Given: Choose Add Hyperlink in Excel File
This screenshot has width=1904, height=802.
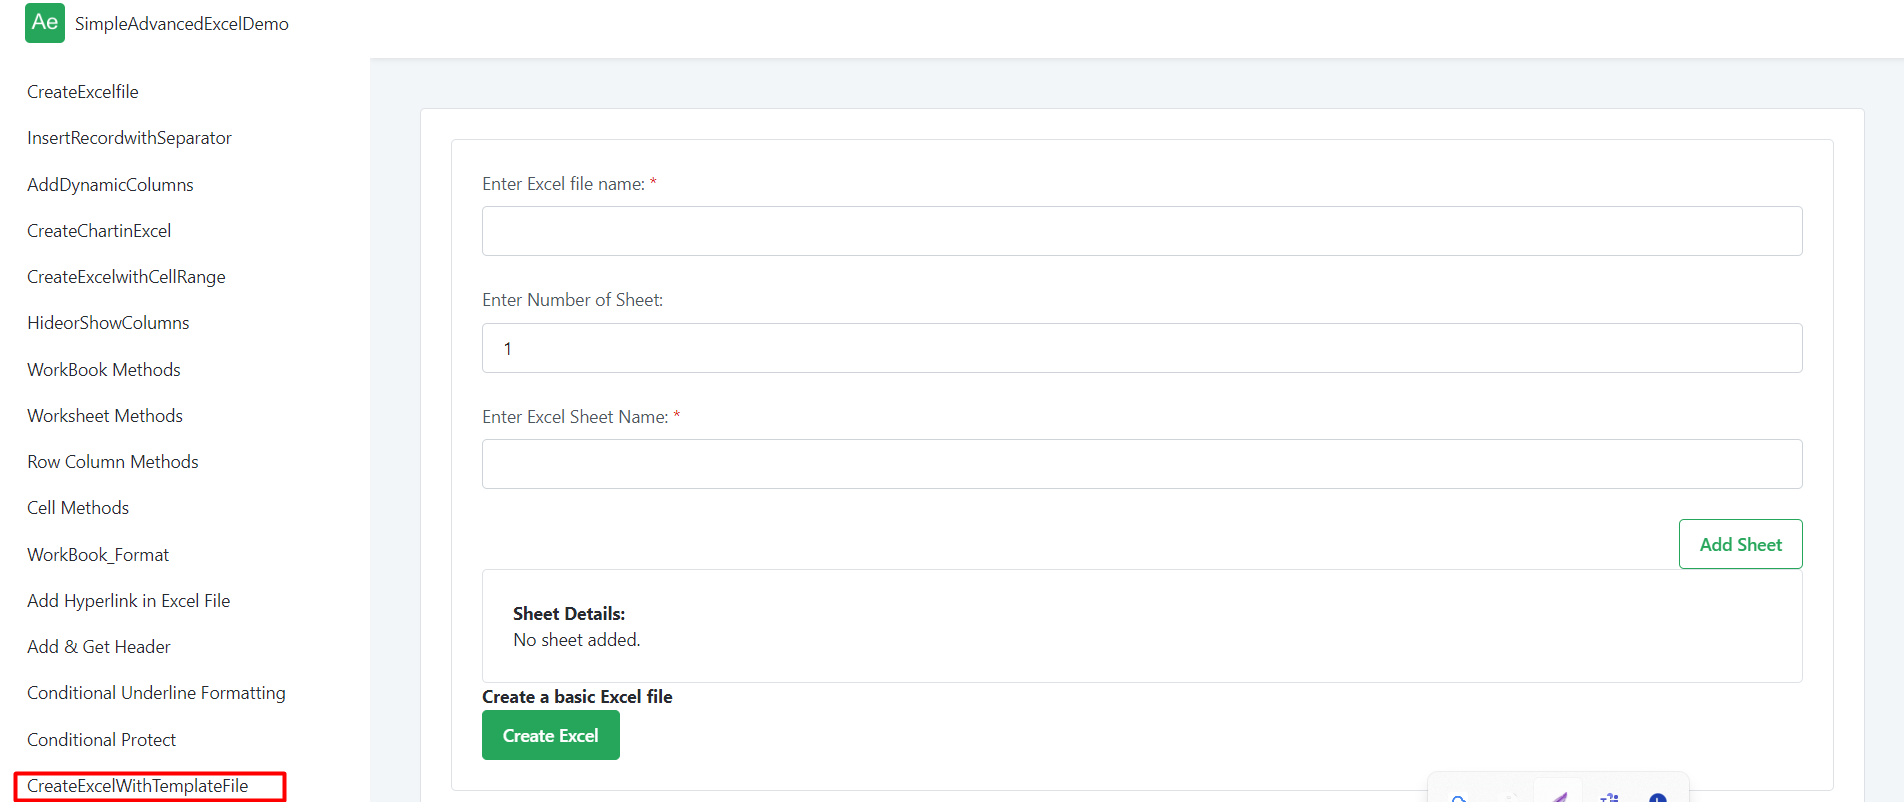Looking at the screenshot, I should pyautogui.click(x=128, y=601).
